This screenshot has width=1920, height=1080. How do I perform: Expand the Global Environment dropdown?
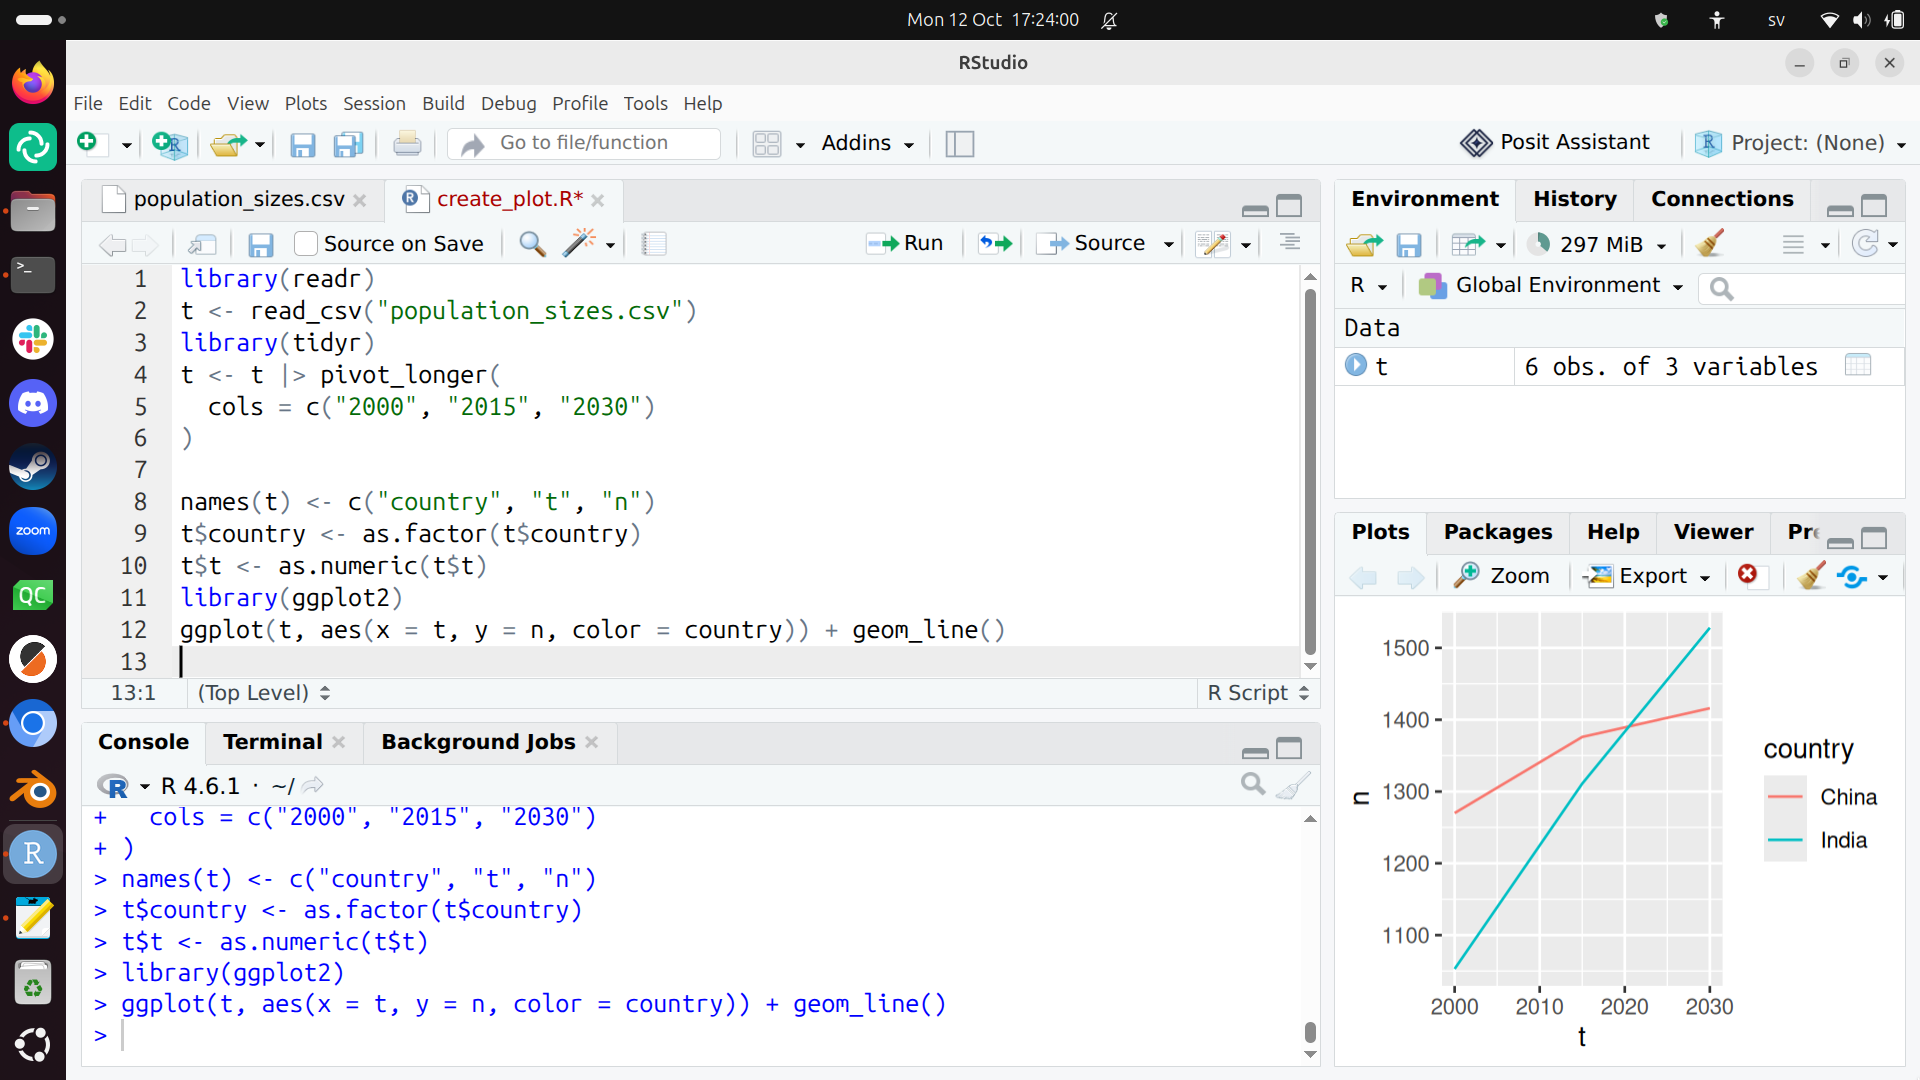(x=1551, y=286)
